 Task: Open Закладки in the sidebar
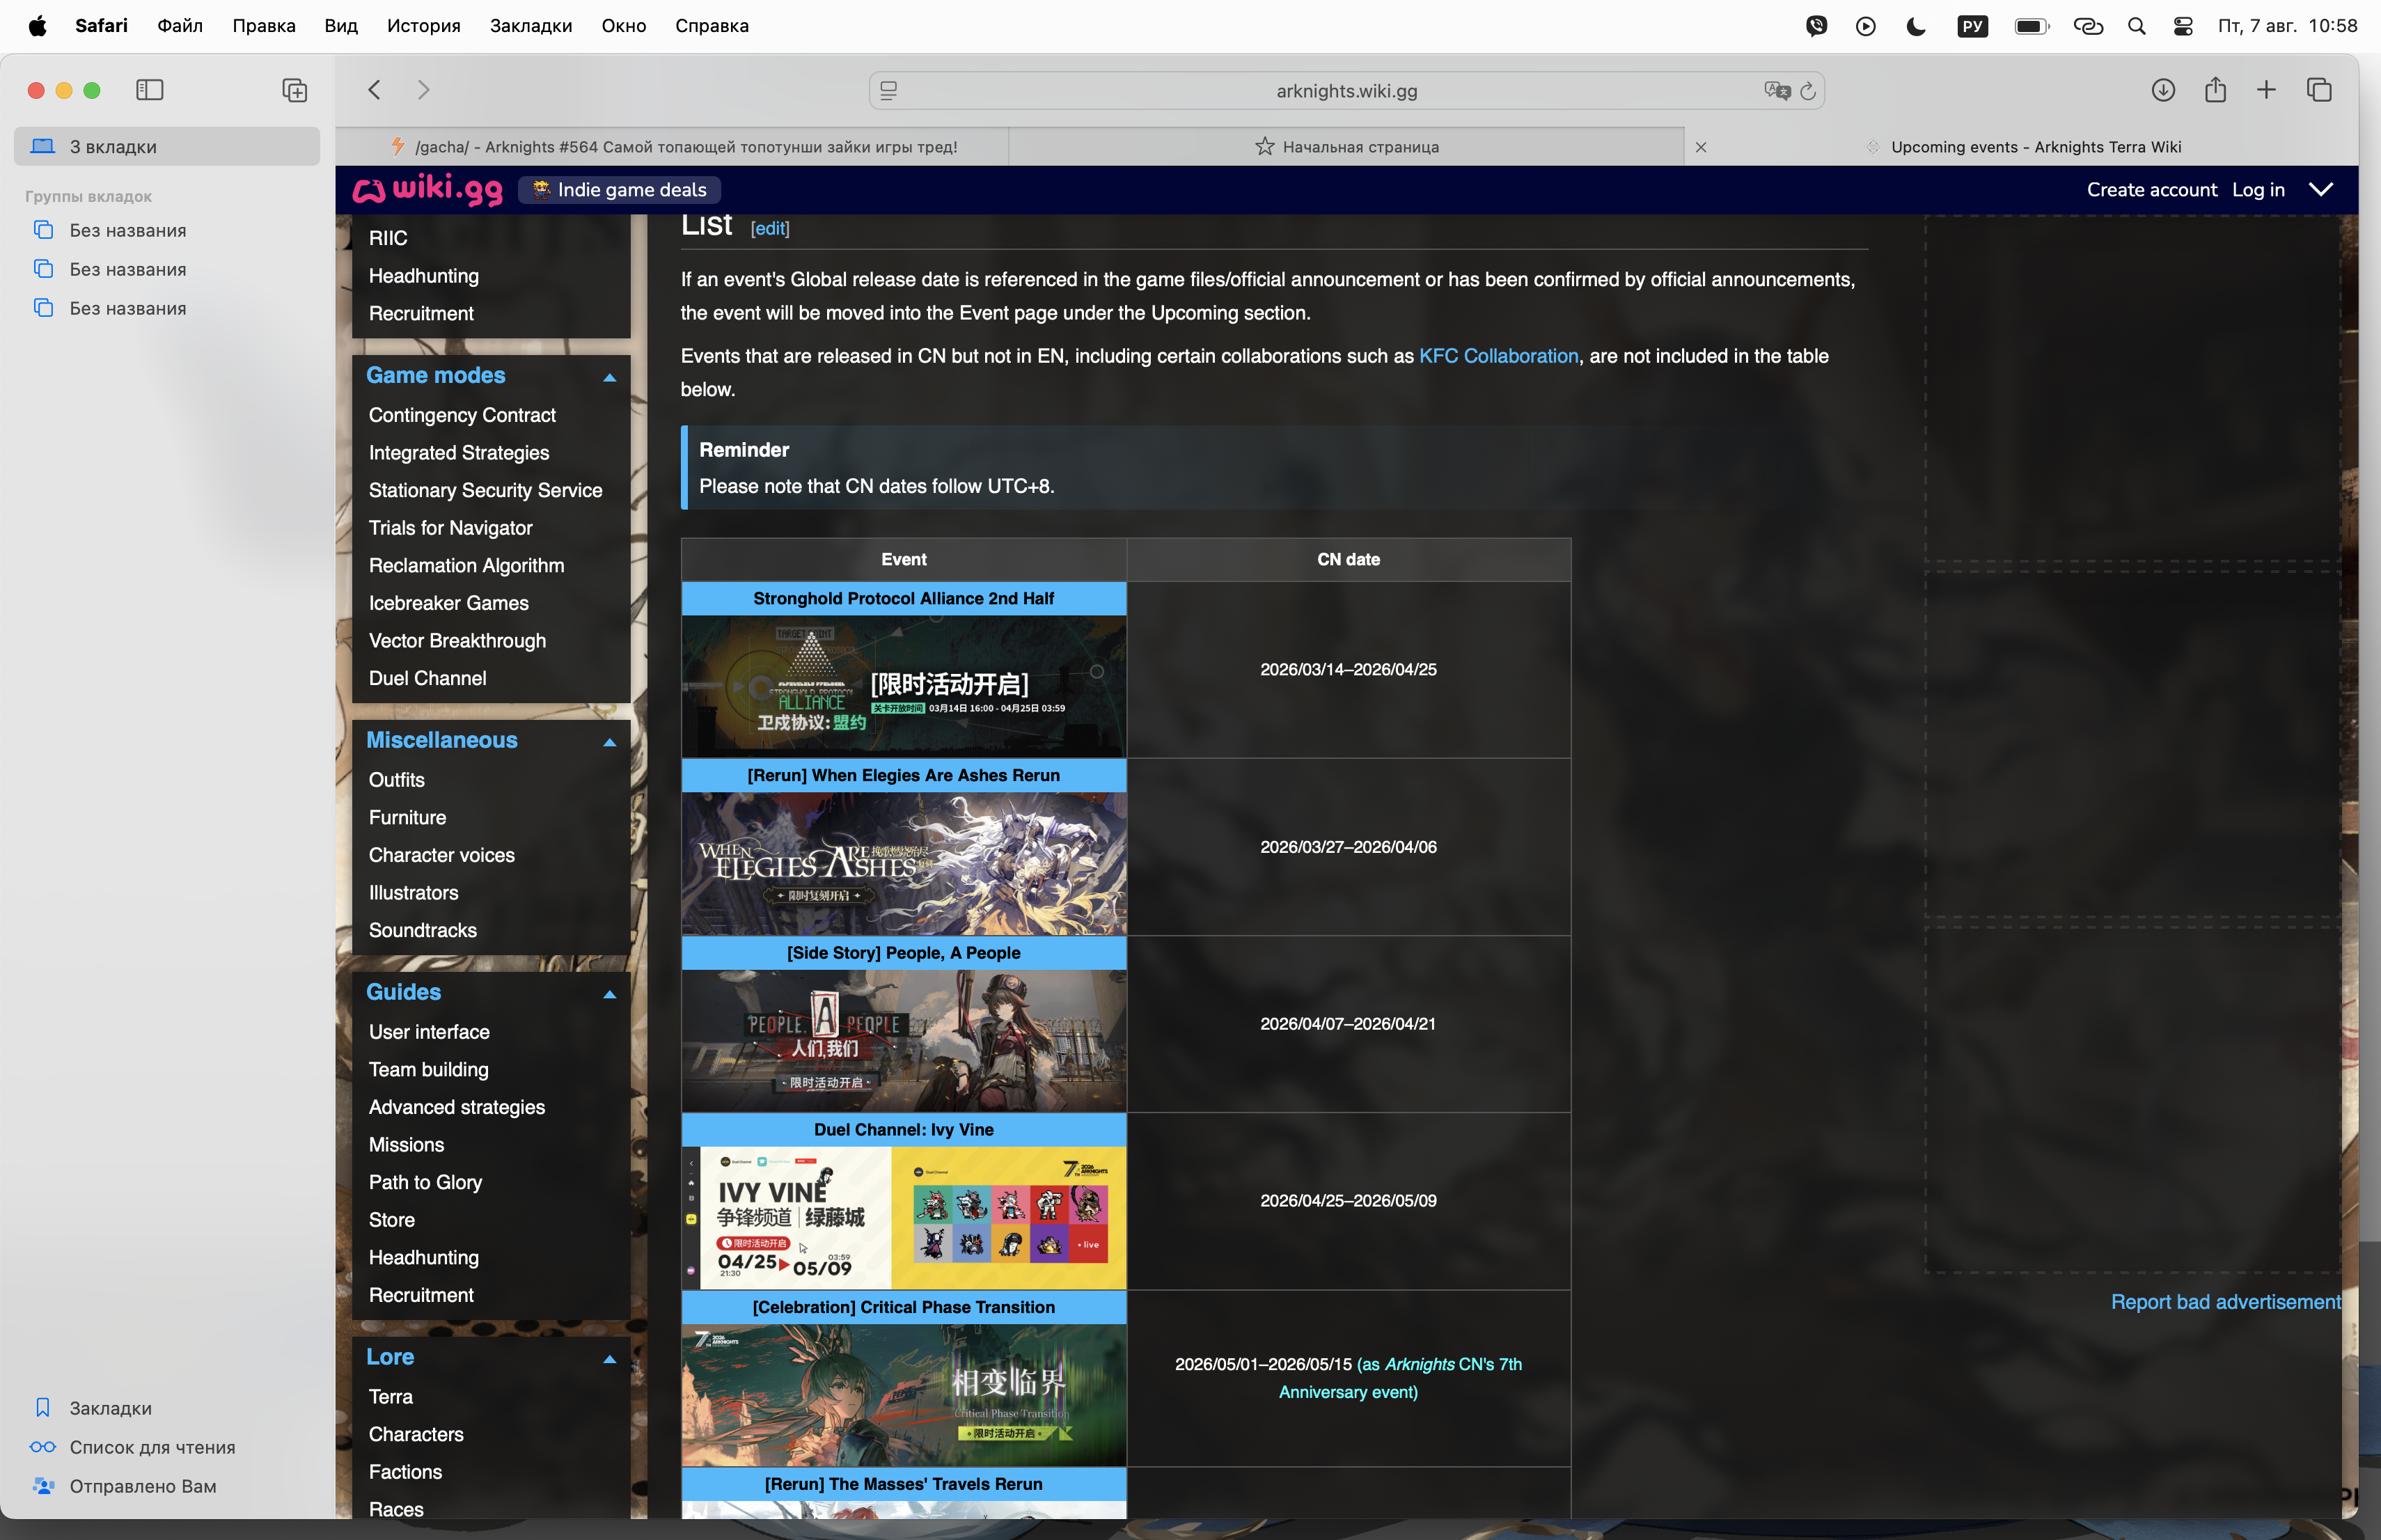(110, 1408)
